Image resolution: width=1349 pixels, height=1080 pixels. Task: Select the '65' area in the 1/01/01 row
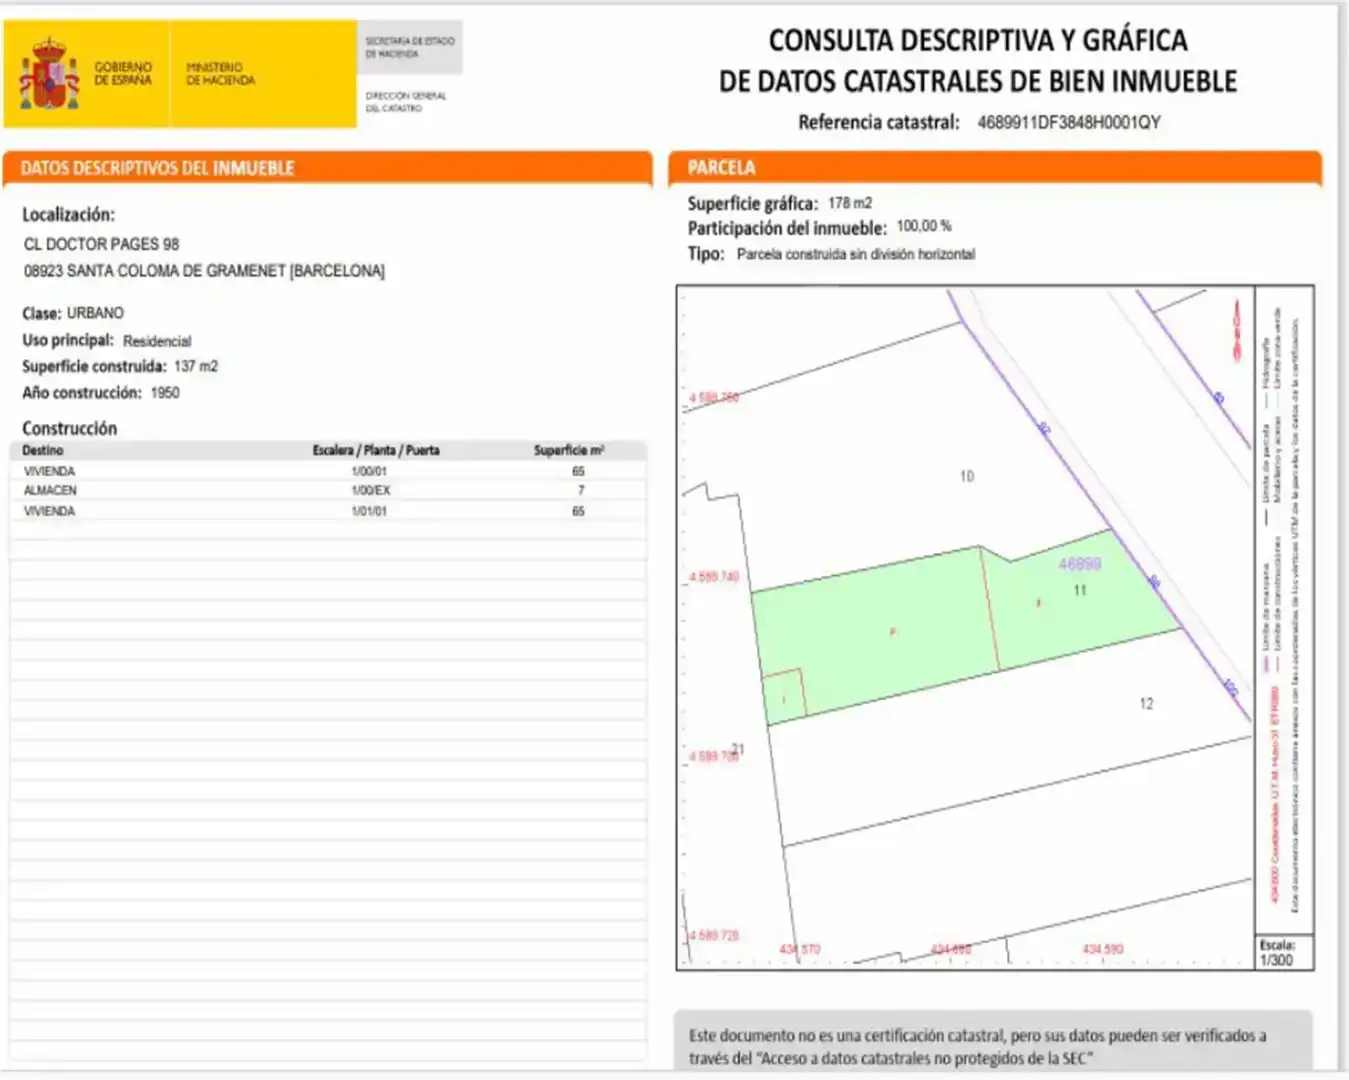point(578,511)
